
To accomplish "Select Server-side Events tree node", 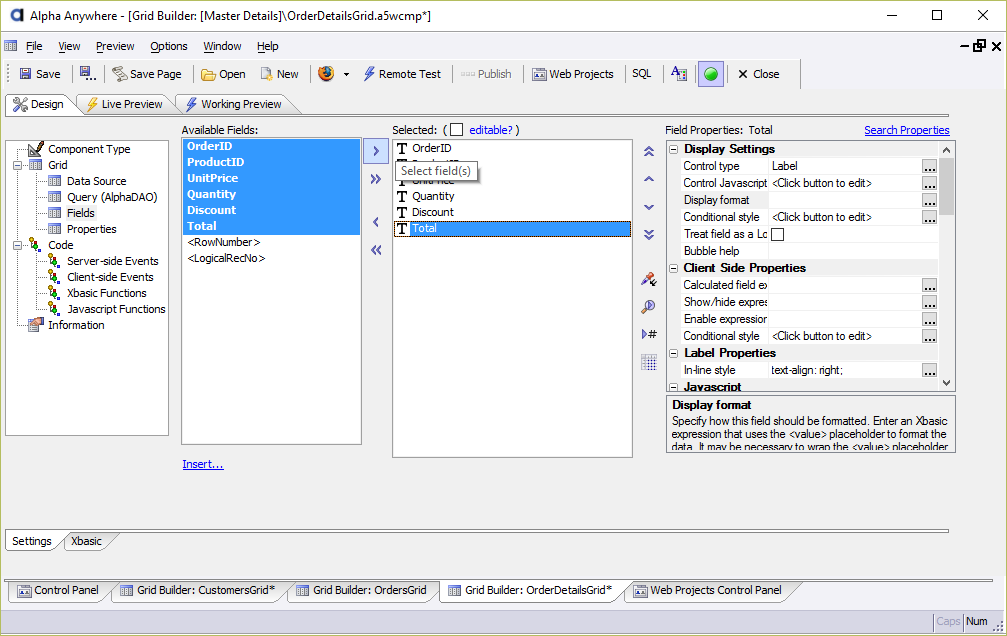I will click(x=112, y=261).
